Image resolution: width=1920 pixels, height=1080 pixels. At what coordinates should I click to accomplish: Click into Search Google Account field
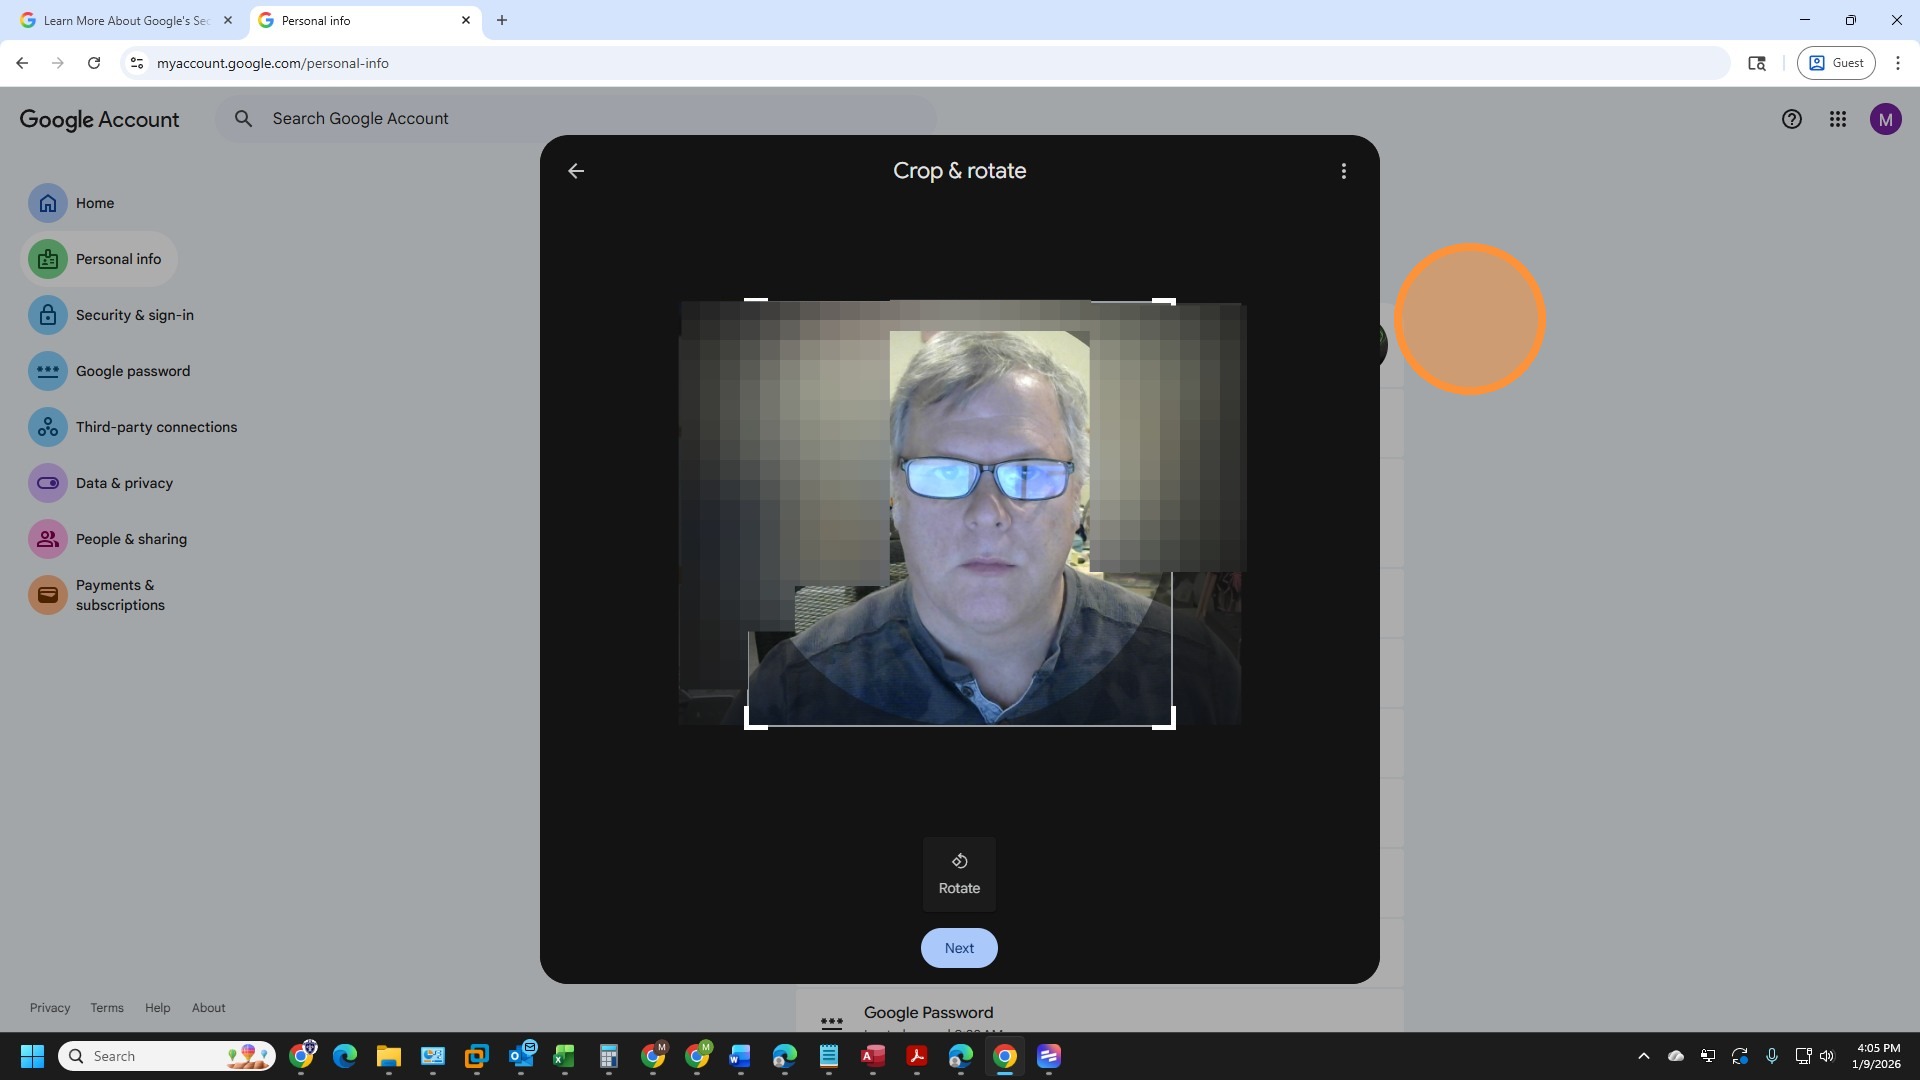pyautogui.click(x=580, y=118)
